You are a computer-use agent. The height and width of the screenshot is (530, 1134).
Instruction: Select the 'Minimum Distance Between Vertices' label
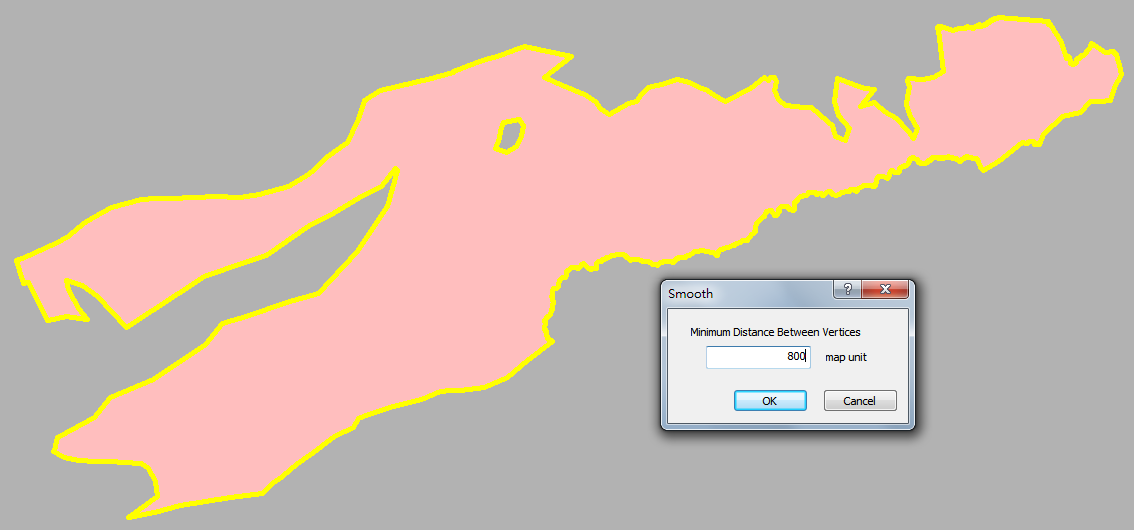[x=775, y=333]
